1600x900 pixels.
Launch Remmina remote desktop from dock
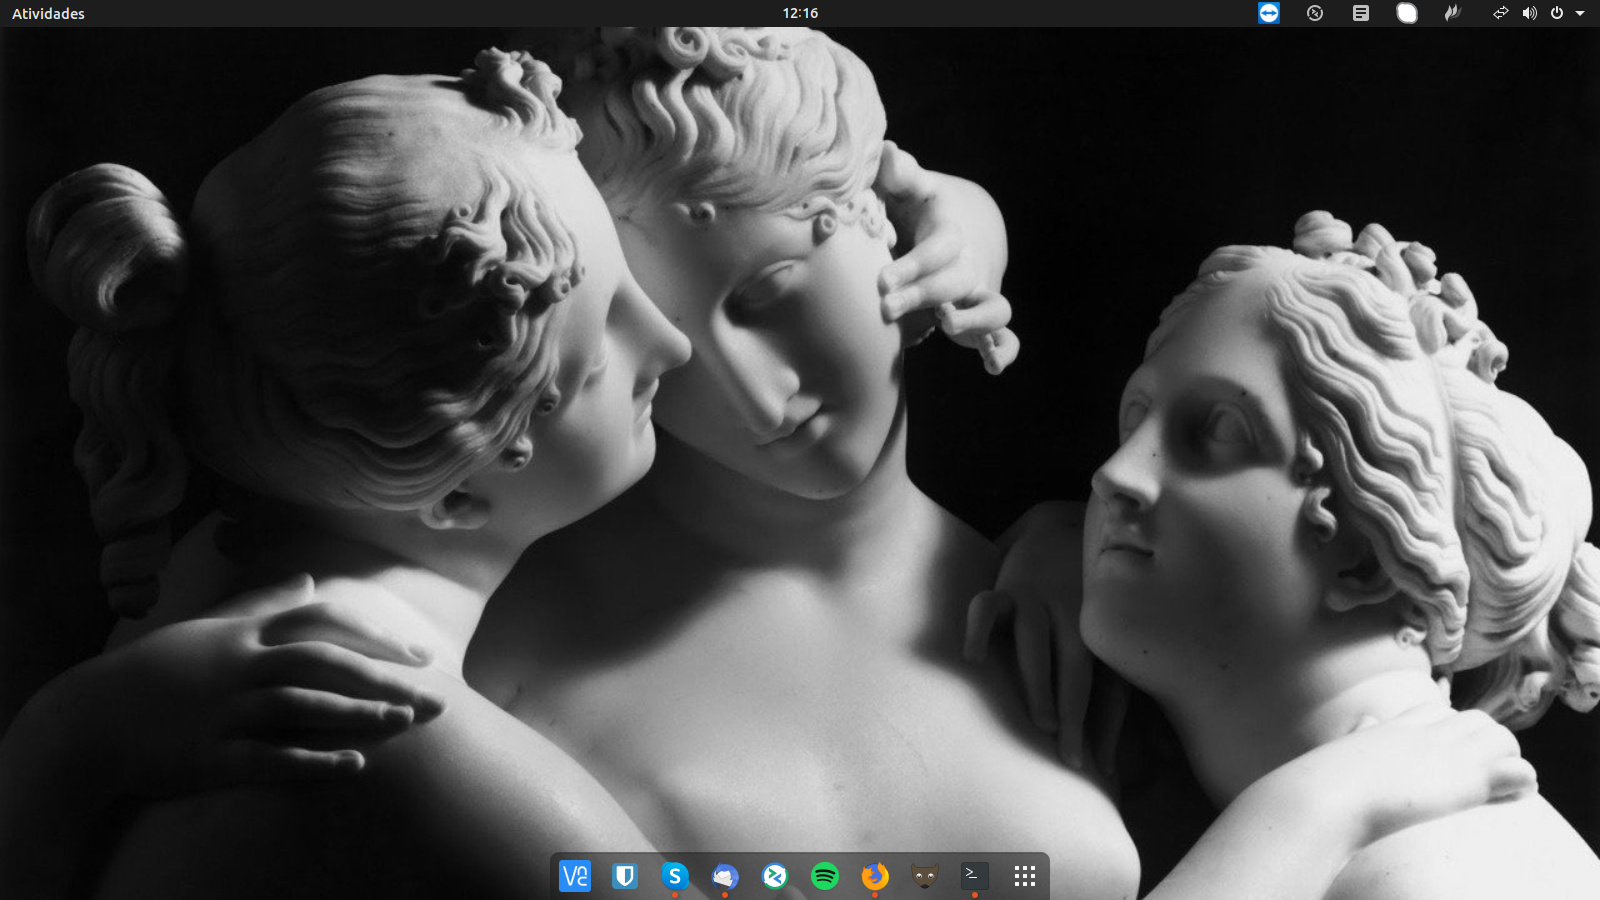pyautogui.click(x=775, y=876)
